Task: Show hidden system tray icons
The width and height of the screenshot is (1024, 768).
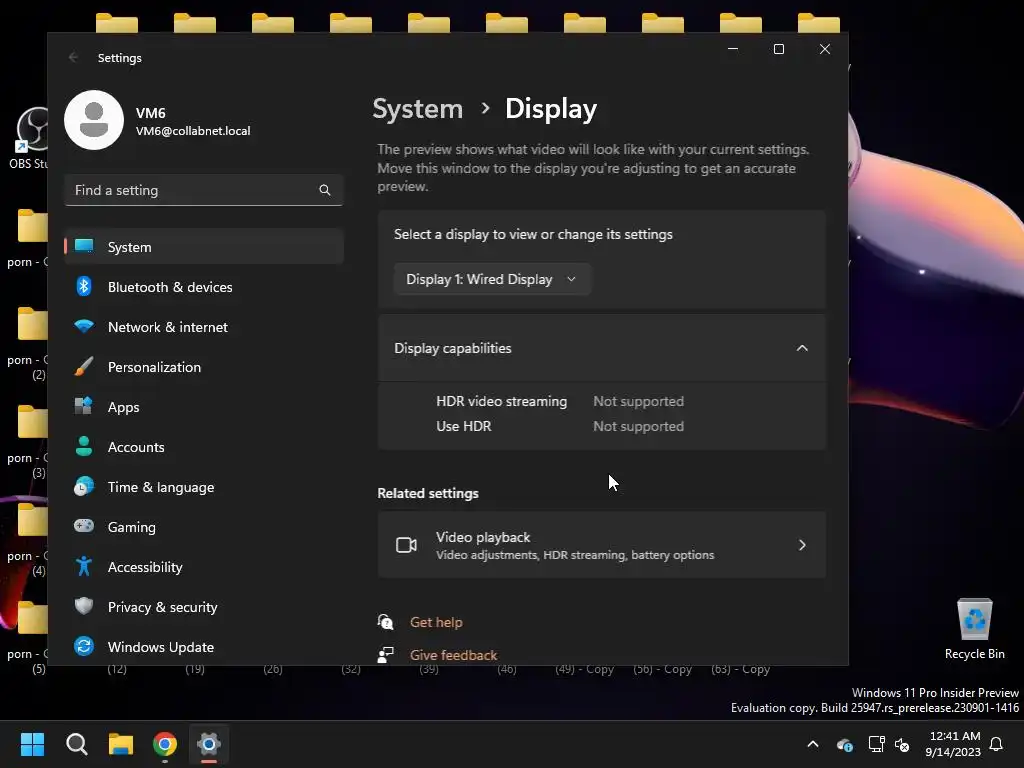Action: coord(813,744)
